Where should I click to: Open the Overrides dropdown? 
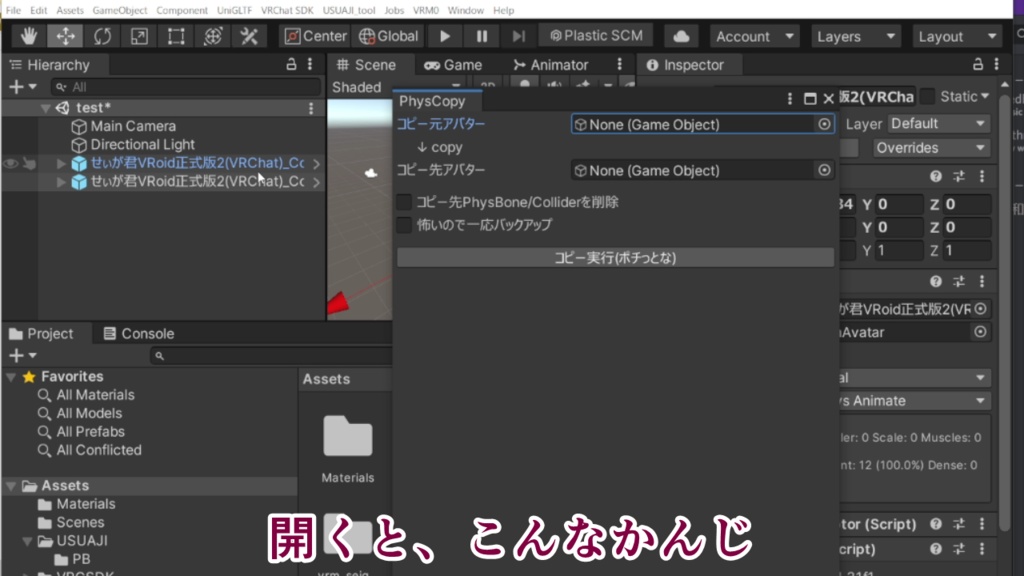[930, 147]
